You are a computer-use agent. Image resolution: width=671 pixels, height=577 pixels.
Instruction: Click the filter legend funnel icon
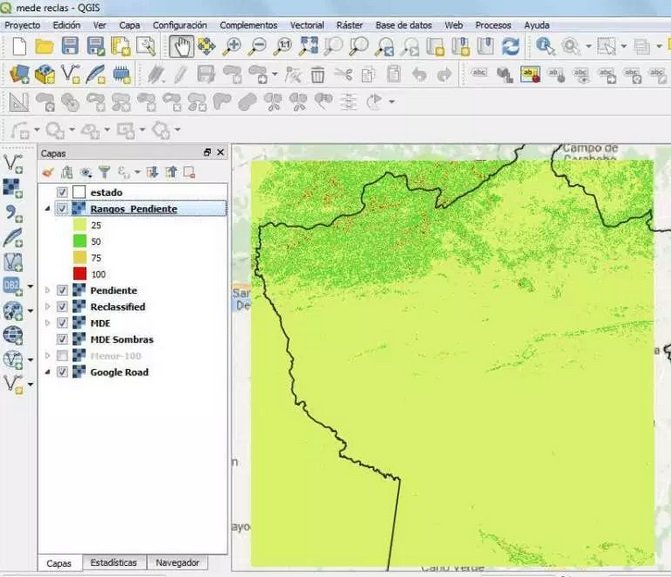pyautogui.click(x=103, y=172)
